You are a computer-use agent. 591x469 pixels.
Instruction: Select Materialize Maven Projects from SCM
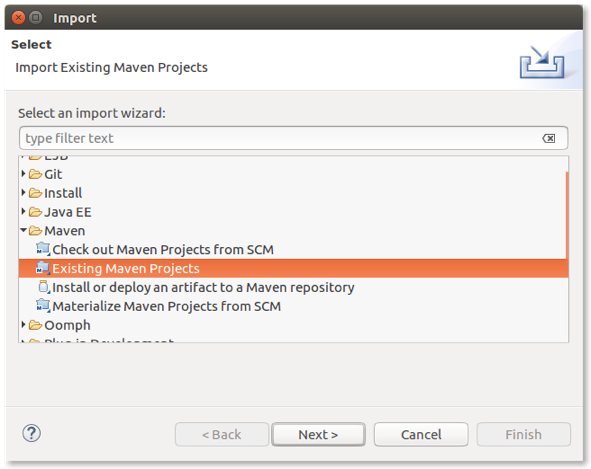pos(166,306)
